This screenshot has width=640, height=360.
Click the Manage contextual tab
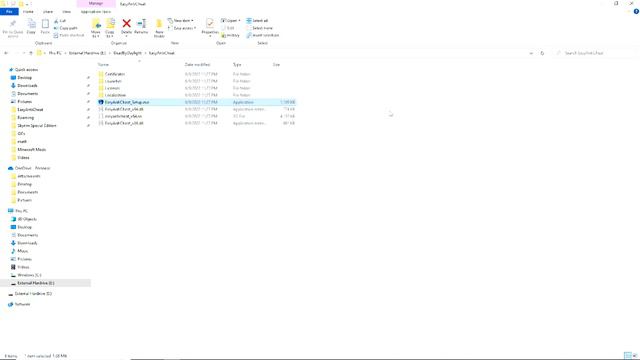(96, 4)
